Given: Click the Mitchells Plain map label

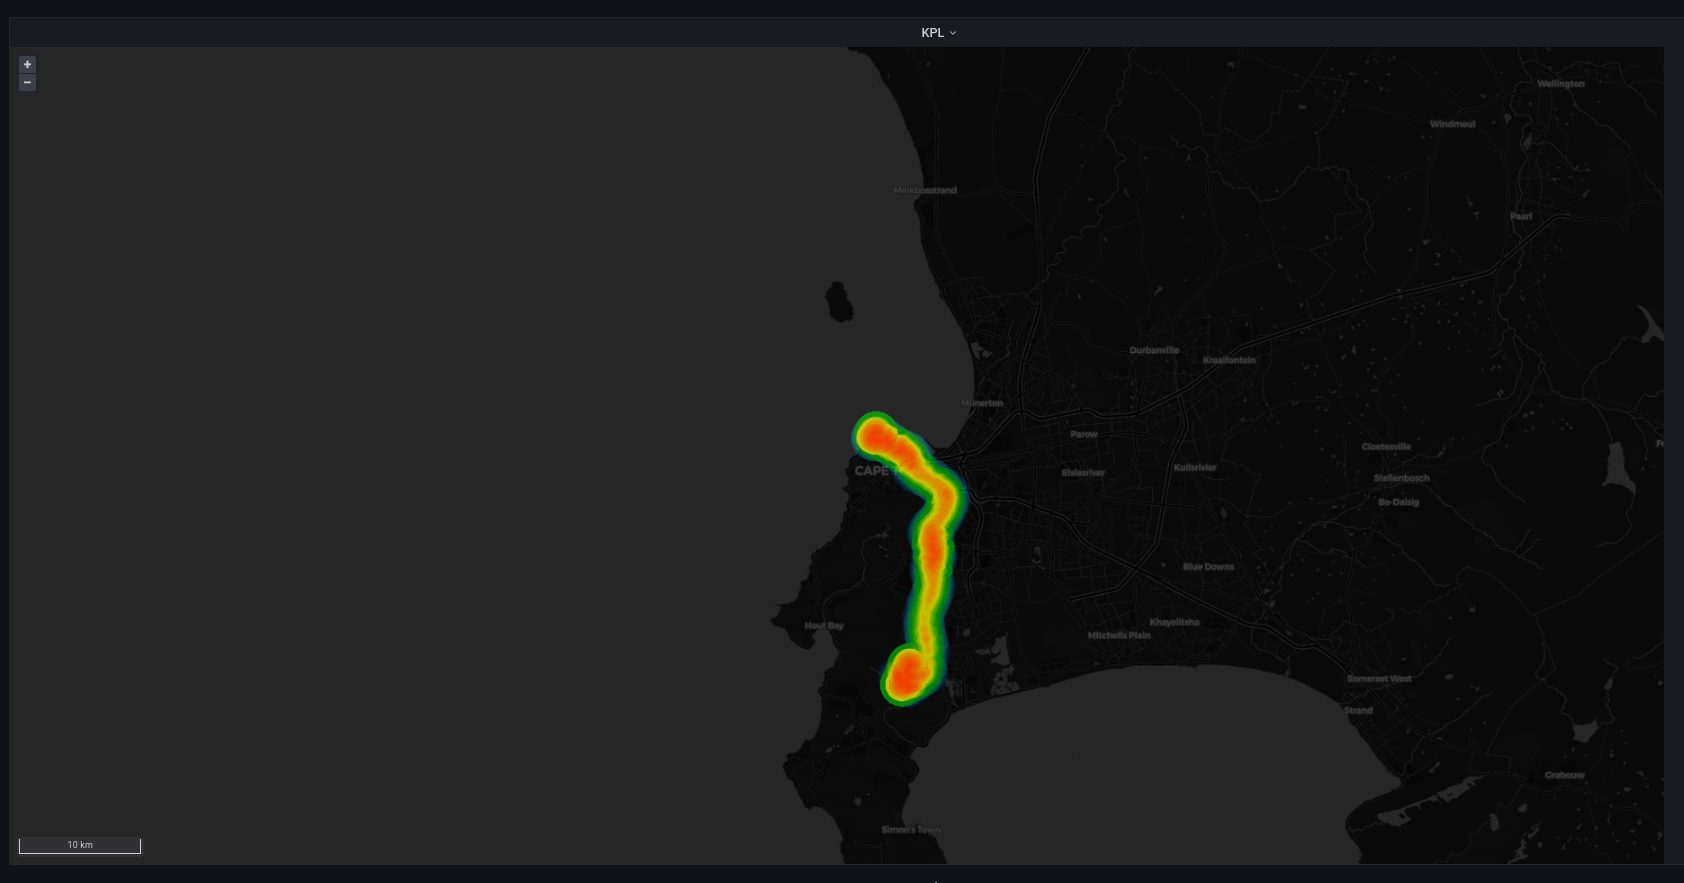Looking at the screenshot, I should tap(1119, 635).
